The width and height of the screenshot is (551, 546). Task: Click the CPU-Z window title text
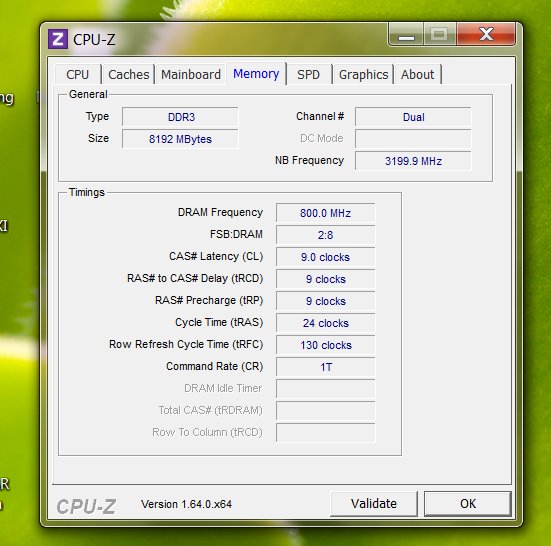click(94, 40)
